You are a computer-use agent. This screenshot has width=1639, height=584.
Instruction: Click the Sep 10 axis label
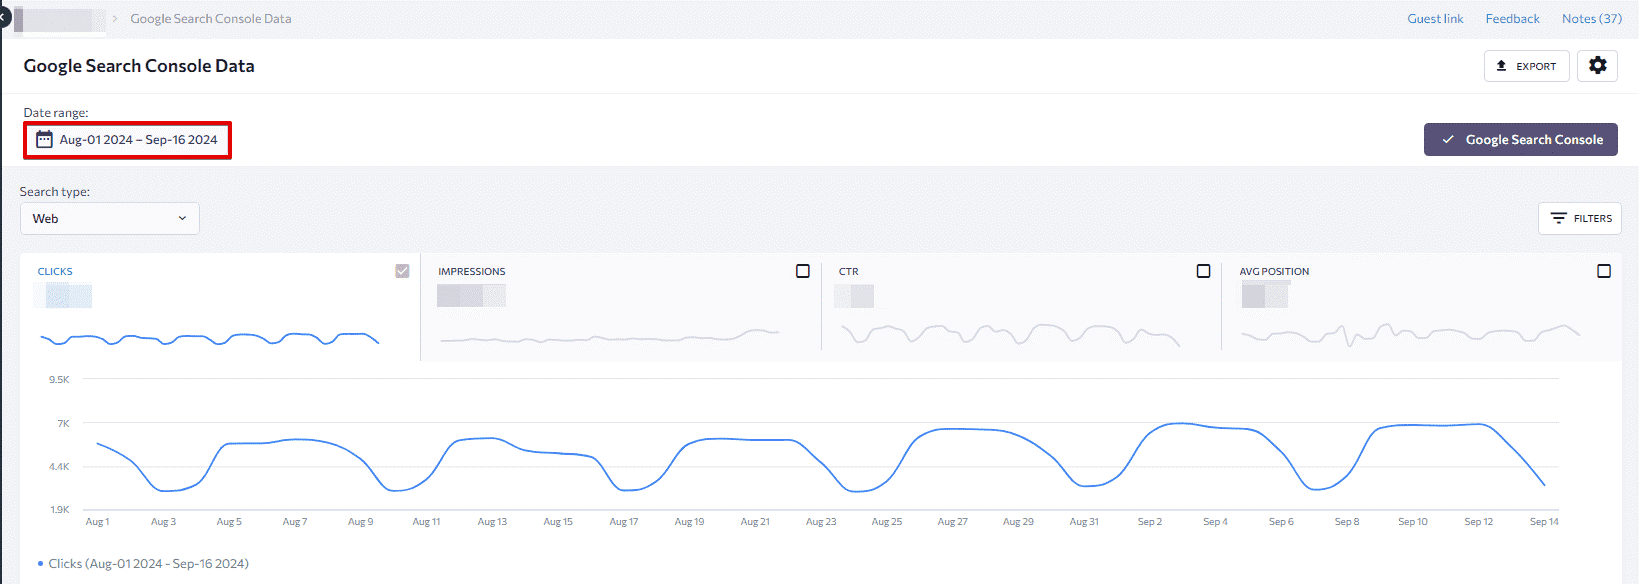(1412, 522)
